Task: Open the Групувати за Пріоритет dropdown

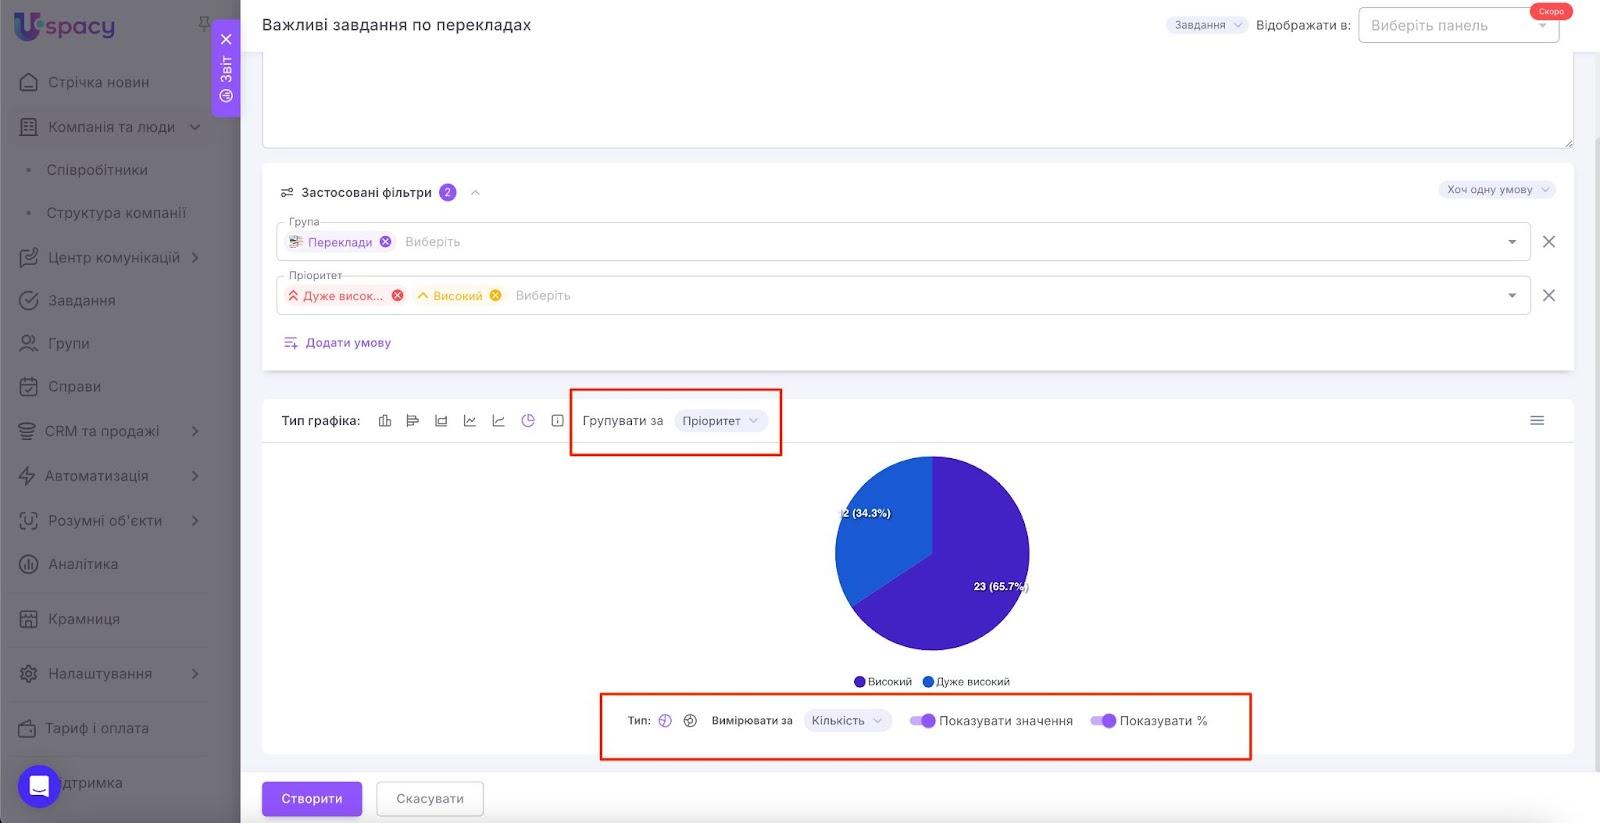Action: click(x=721, y=421)
